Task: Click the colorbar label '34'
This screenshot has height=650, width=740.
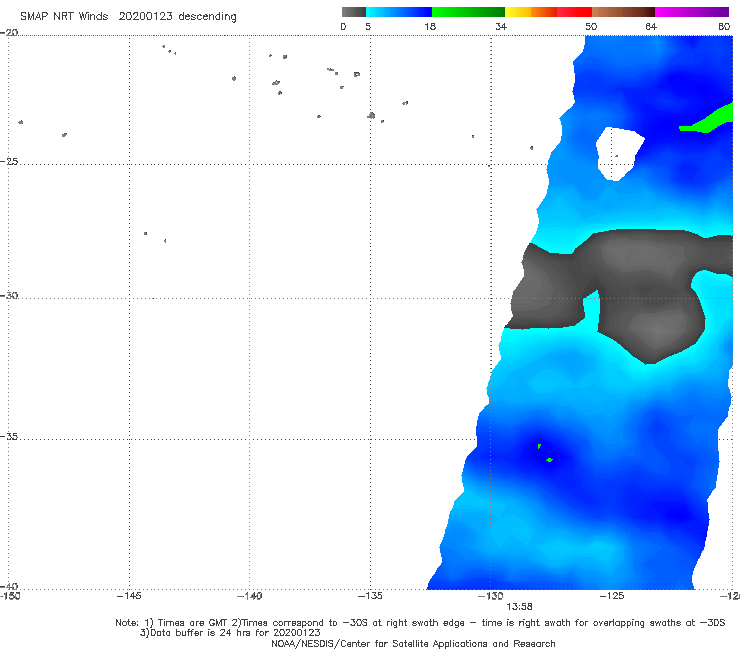Action: pyautogui.click(x=501, y=26)
